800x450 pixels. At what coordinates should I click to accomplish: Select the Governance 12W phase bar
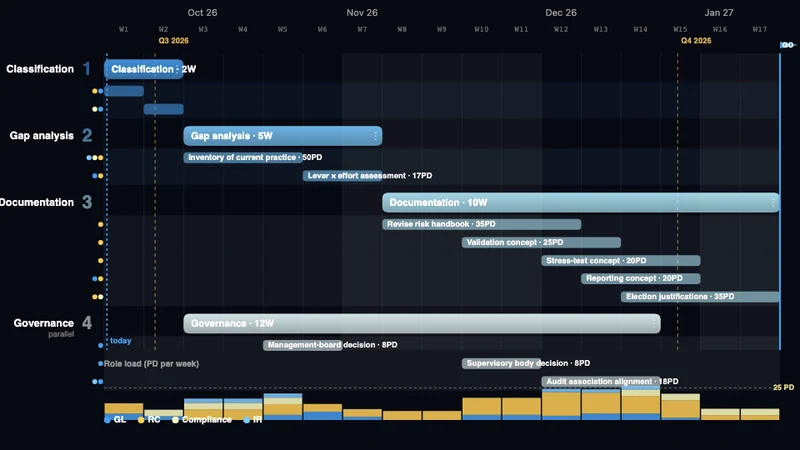pos(422,323)
